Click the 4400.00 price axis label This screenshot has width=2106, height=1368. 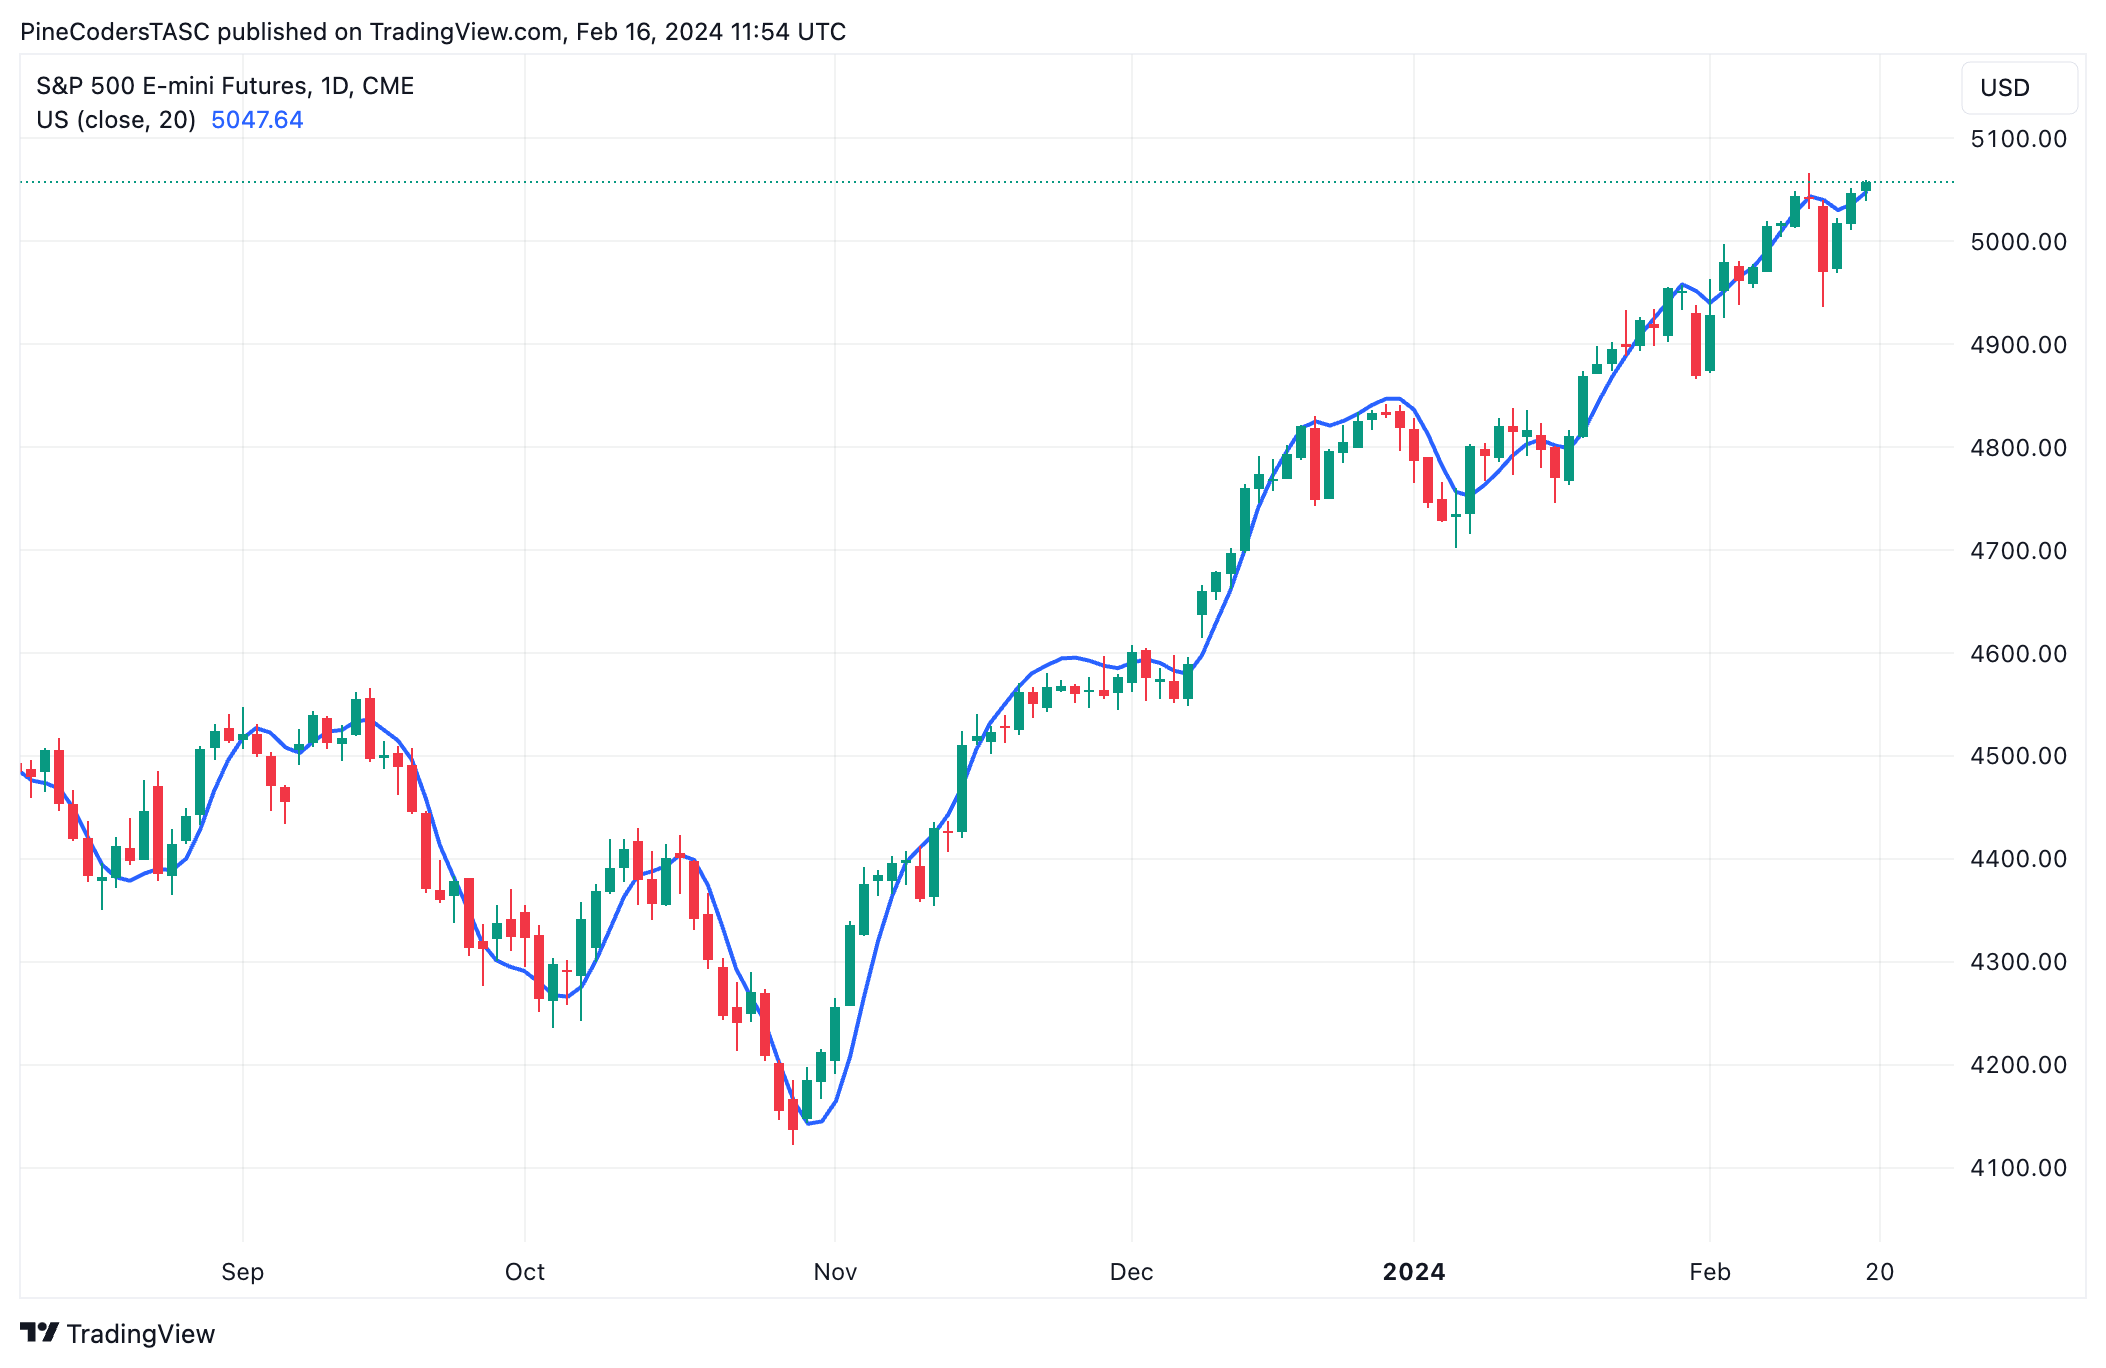click(x=2018, y=859)
